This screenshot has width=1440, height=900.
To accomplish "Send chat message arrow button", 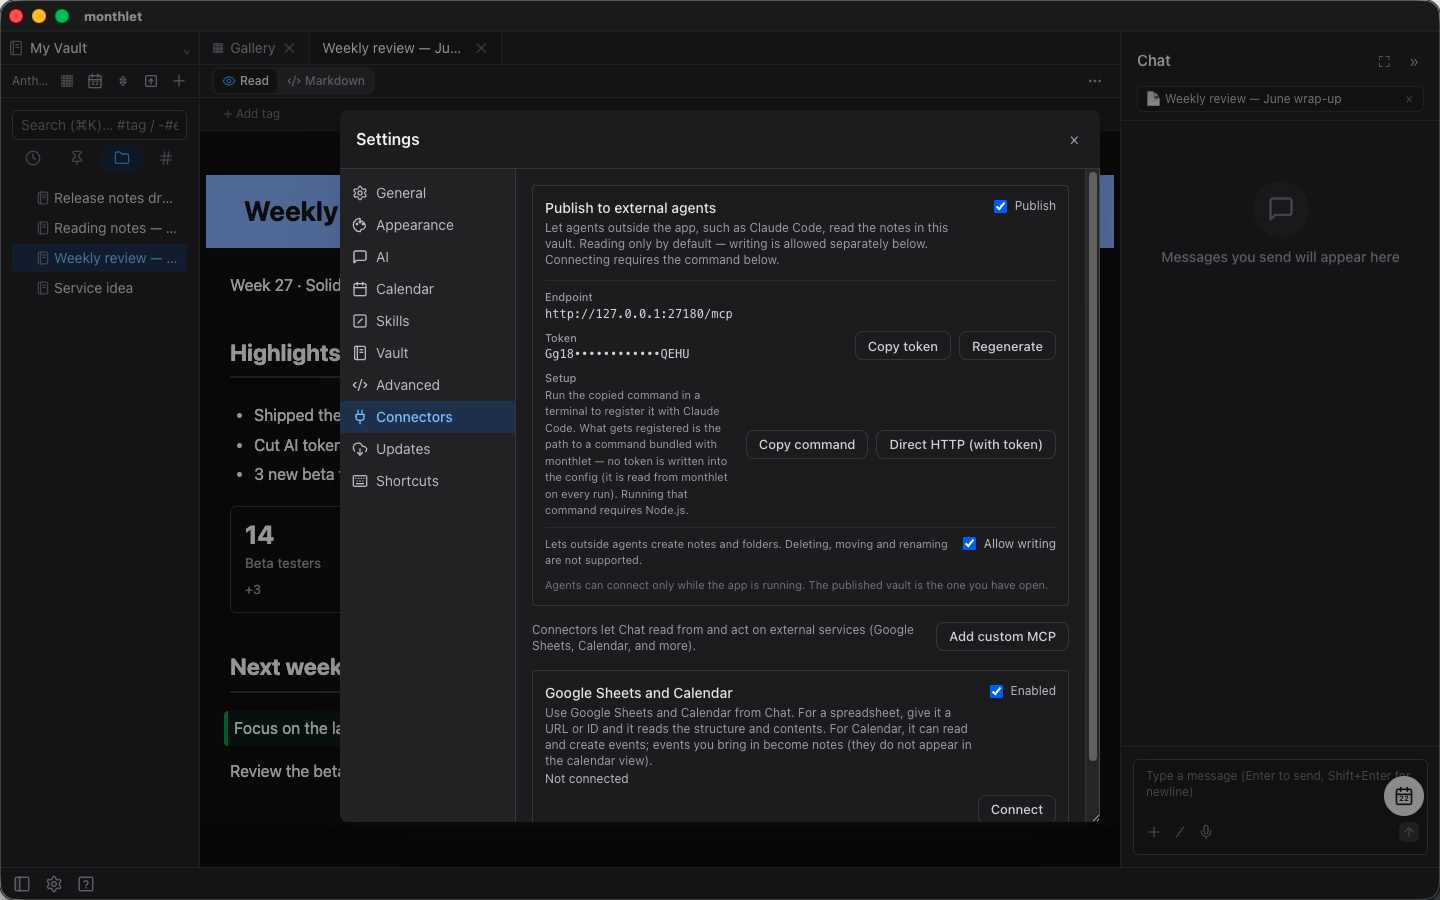I will [1409, 832].
